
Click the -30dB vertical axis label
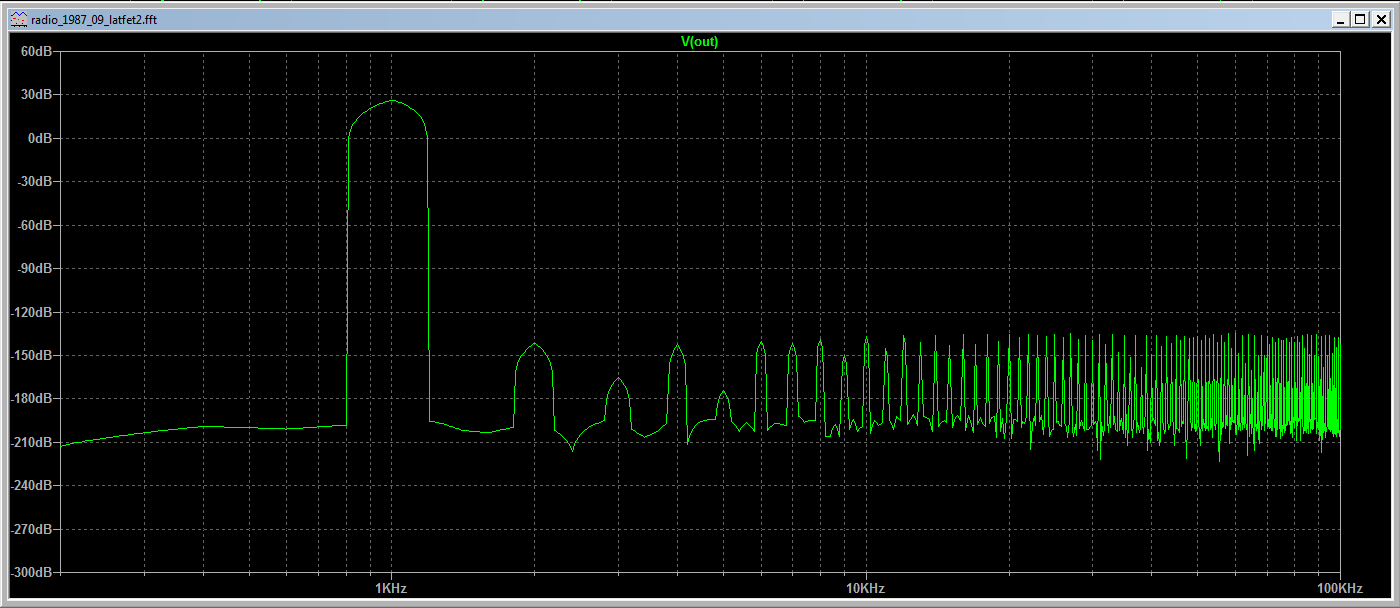pos(34,181)
